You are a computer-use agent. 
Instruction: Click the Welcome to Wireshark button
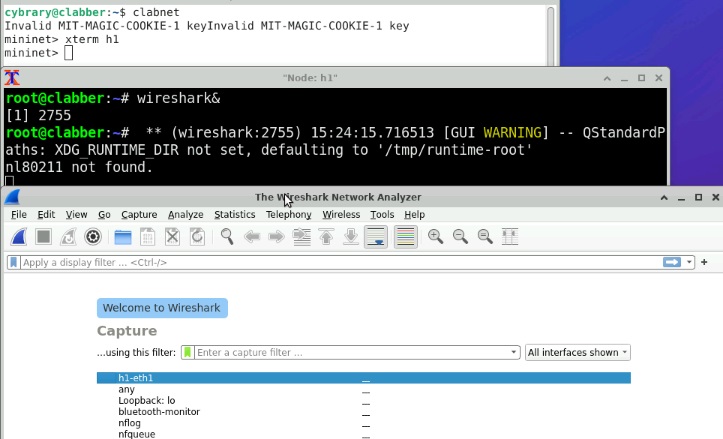tap(162, 307)
